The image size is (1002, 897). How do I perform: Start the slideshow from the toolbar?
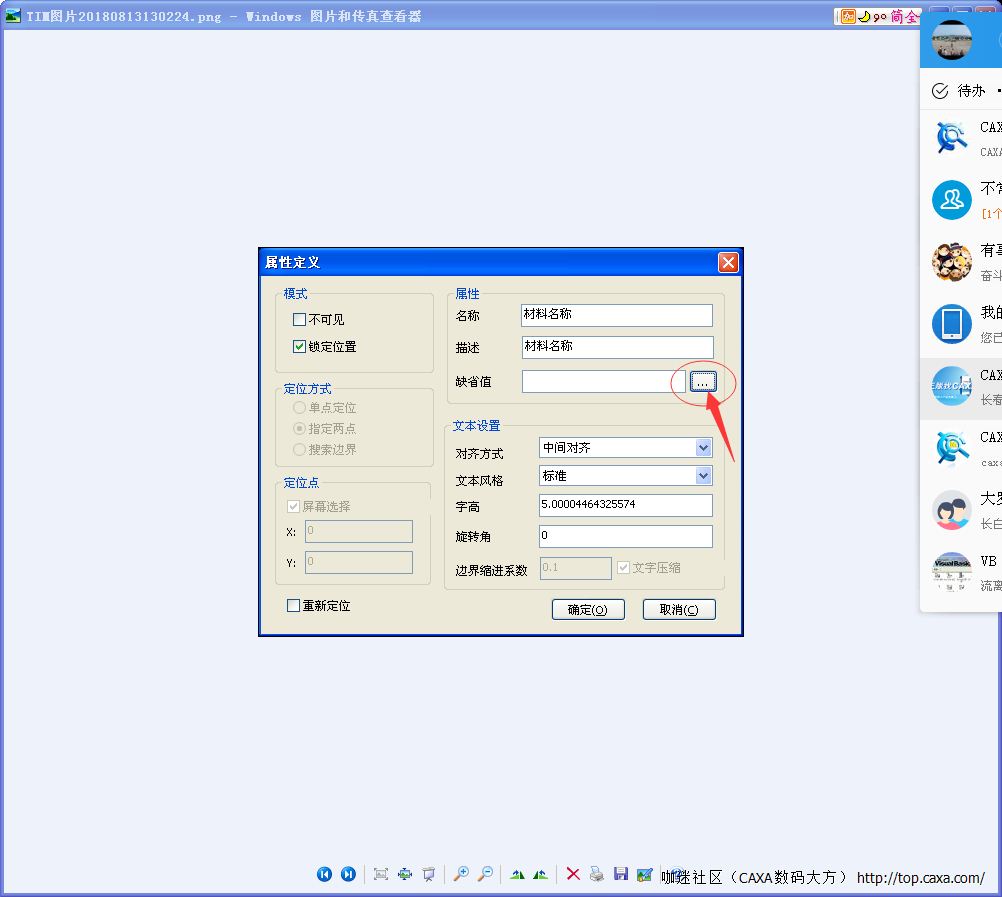[x=429, y=874]
